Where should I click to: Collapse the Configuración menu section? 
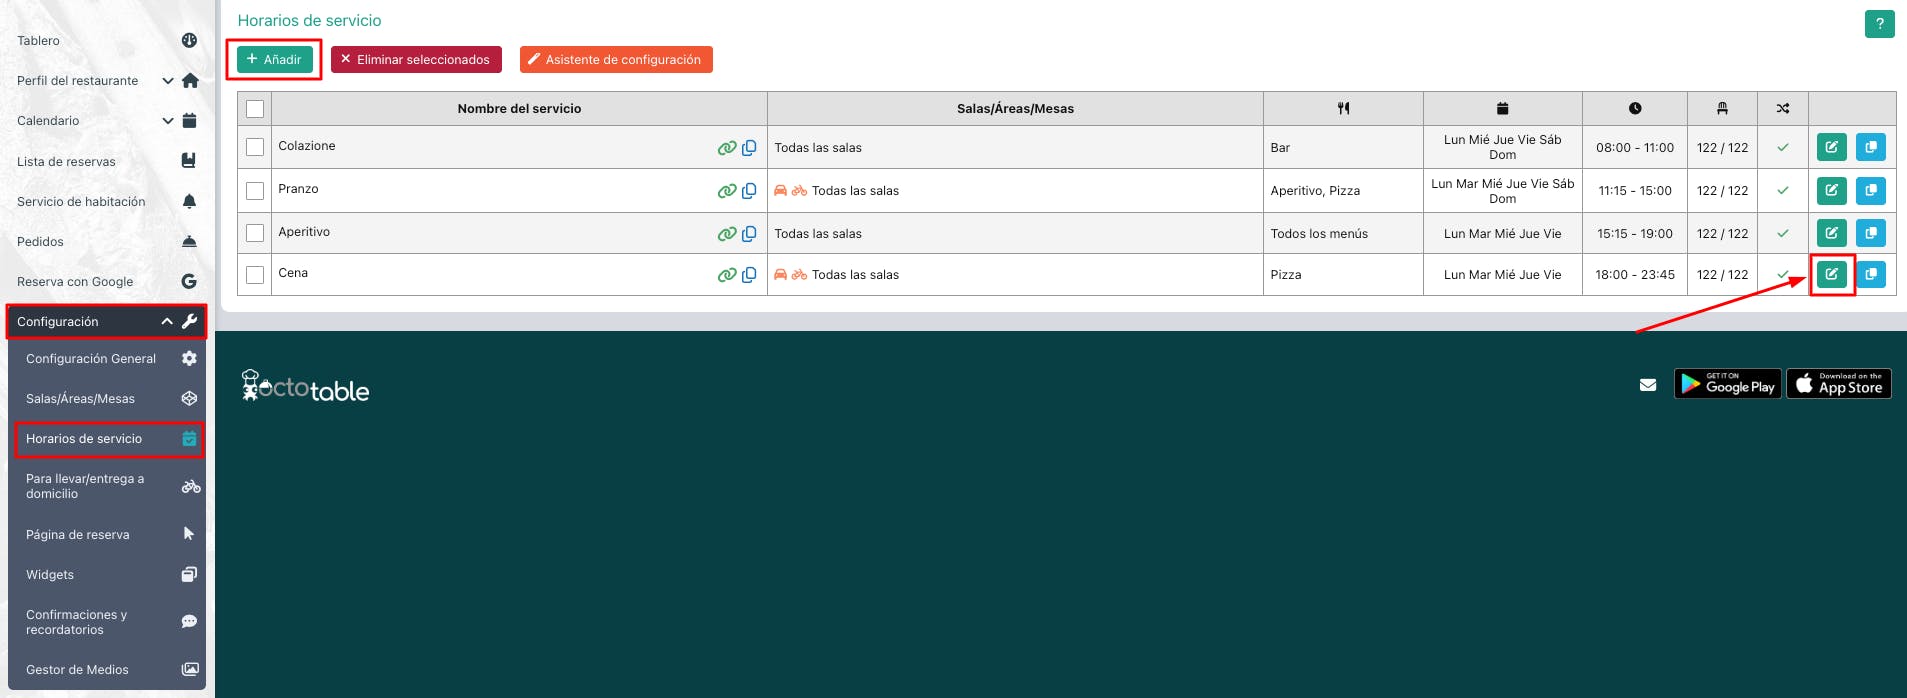(107, 322)
